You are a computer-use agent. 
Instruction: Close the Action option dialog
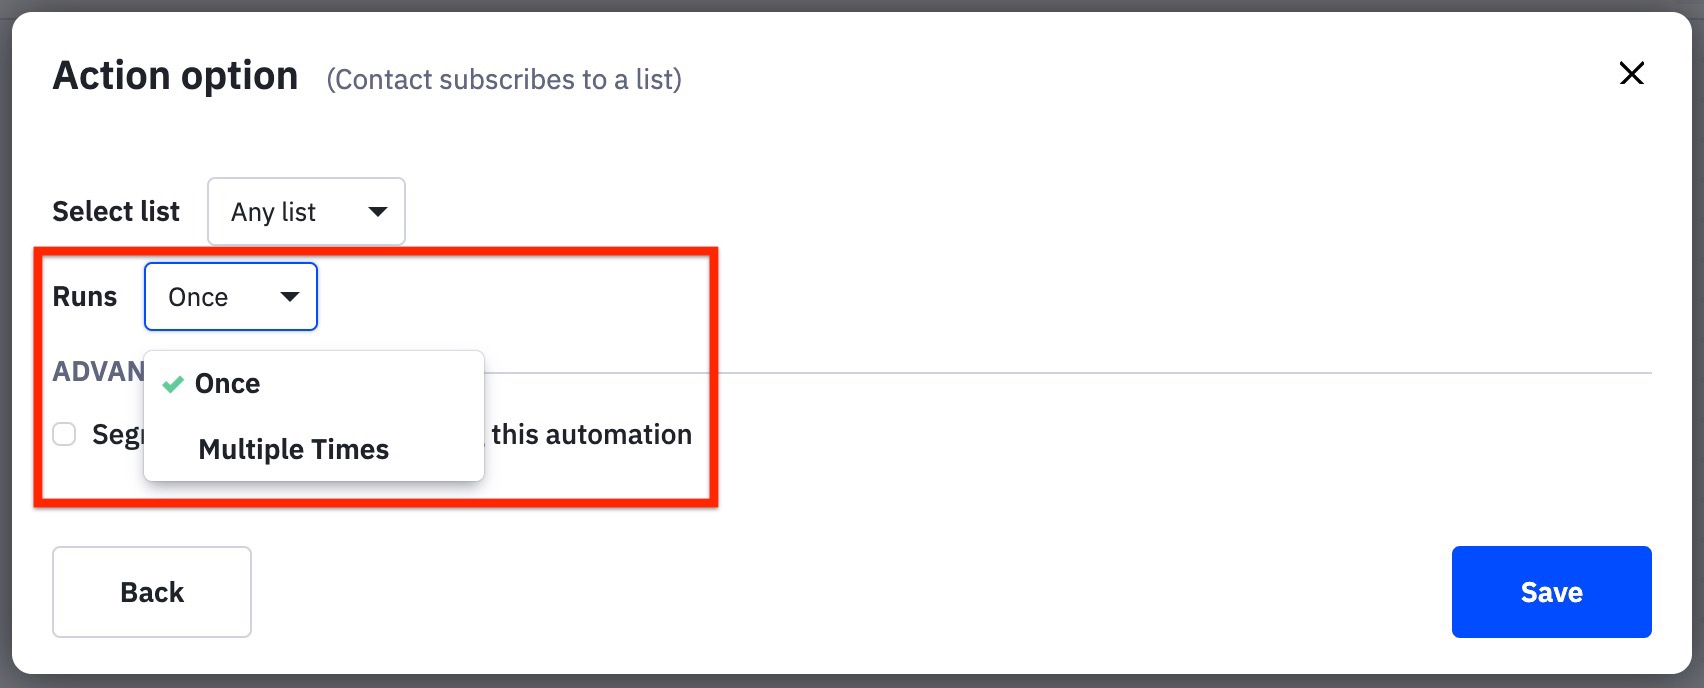[1631, 73]
